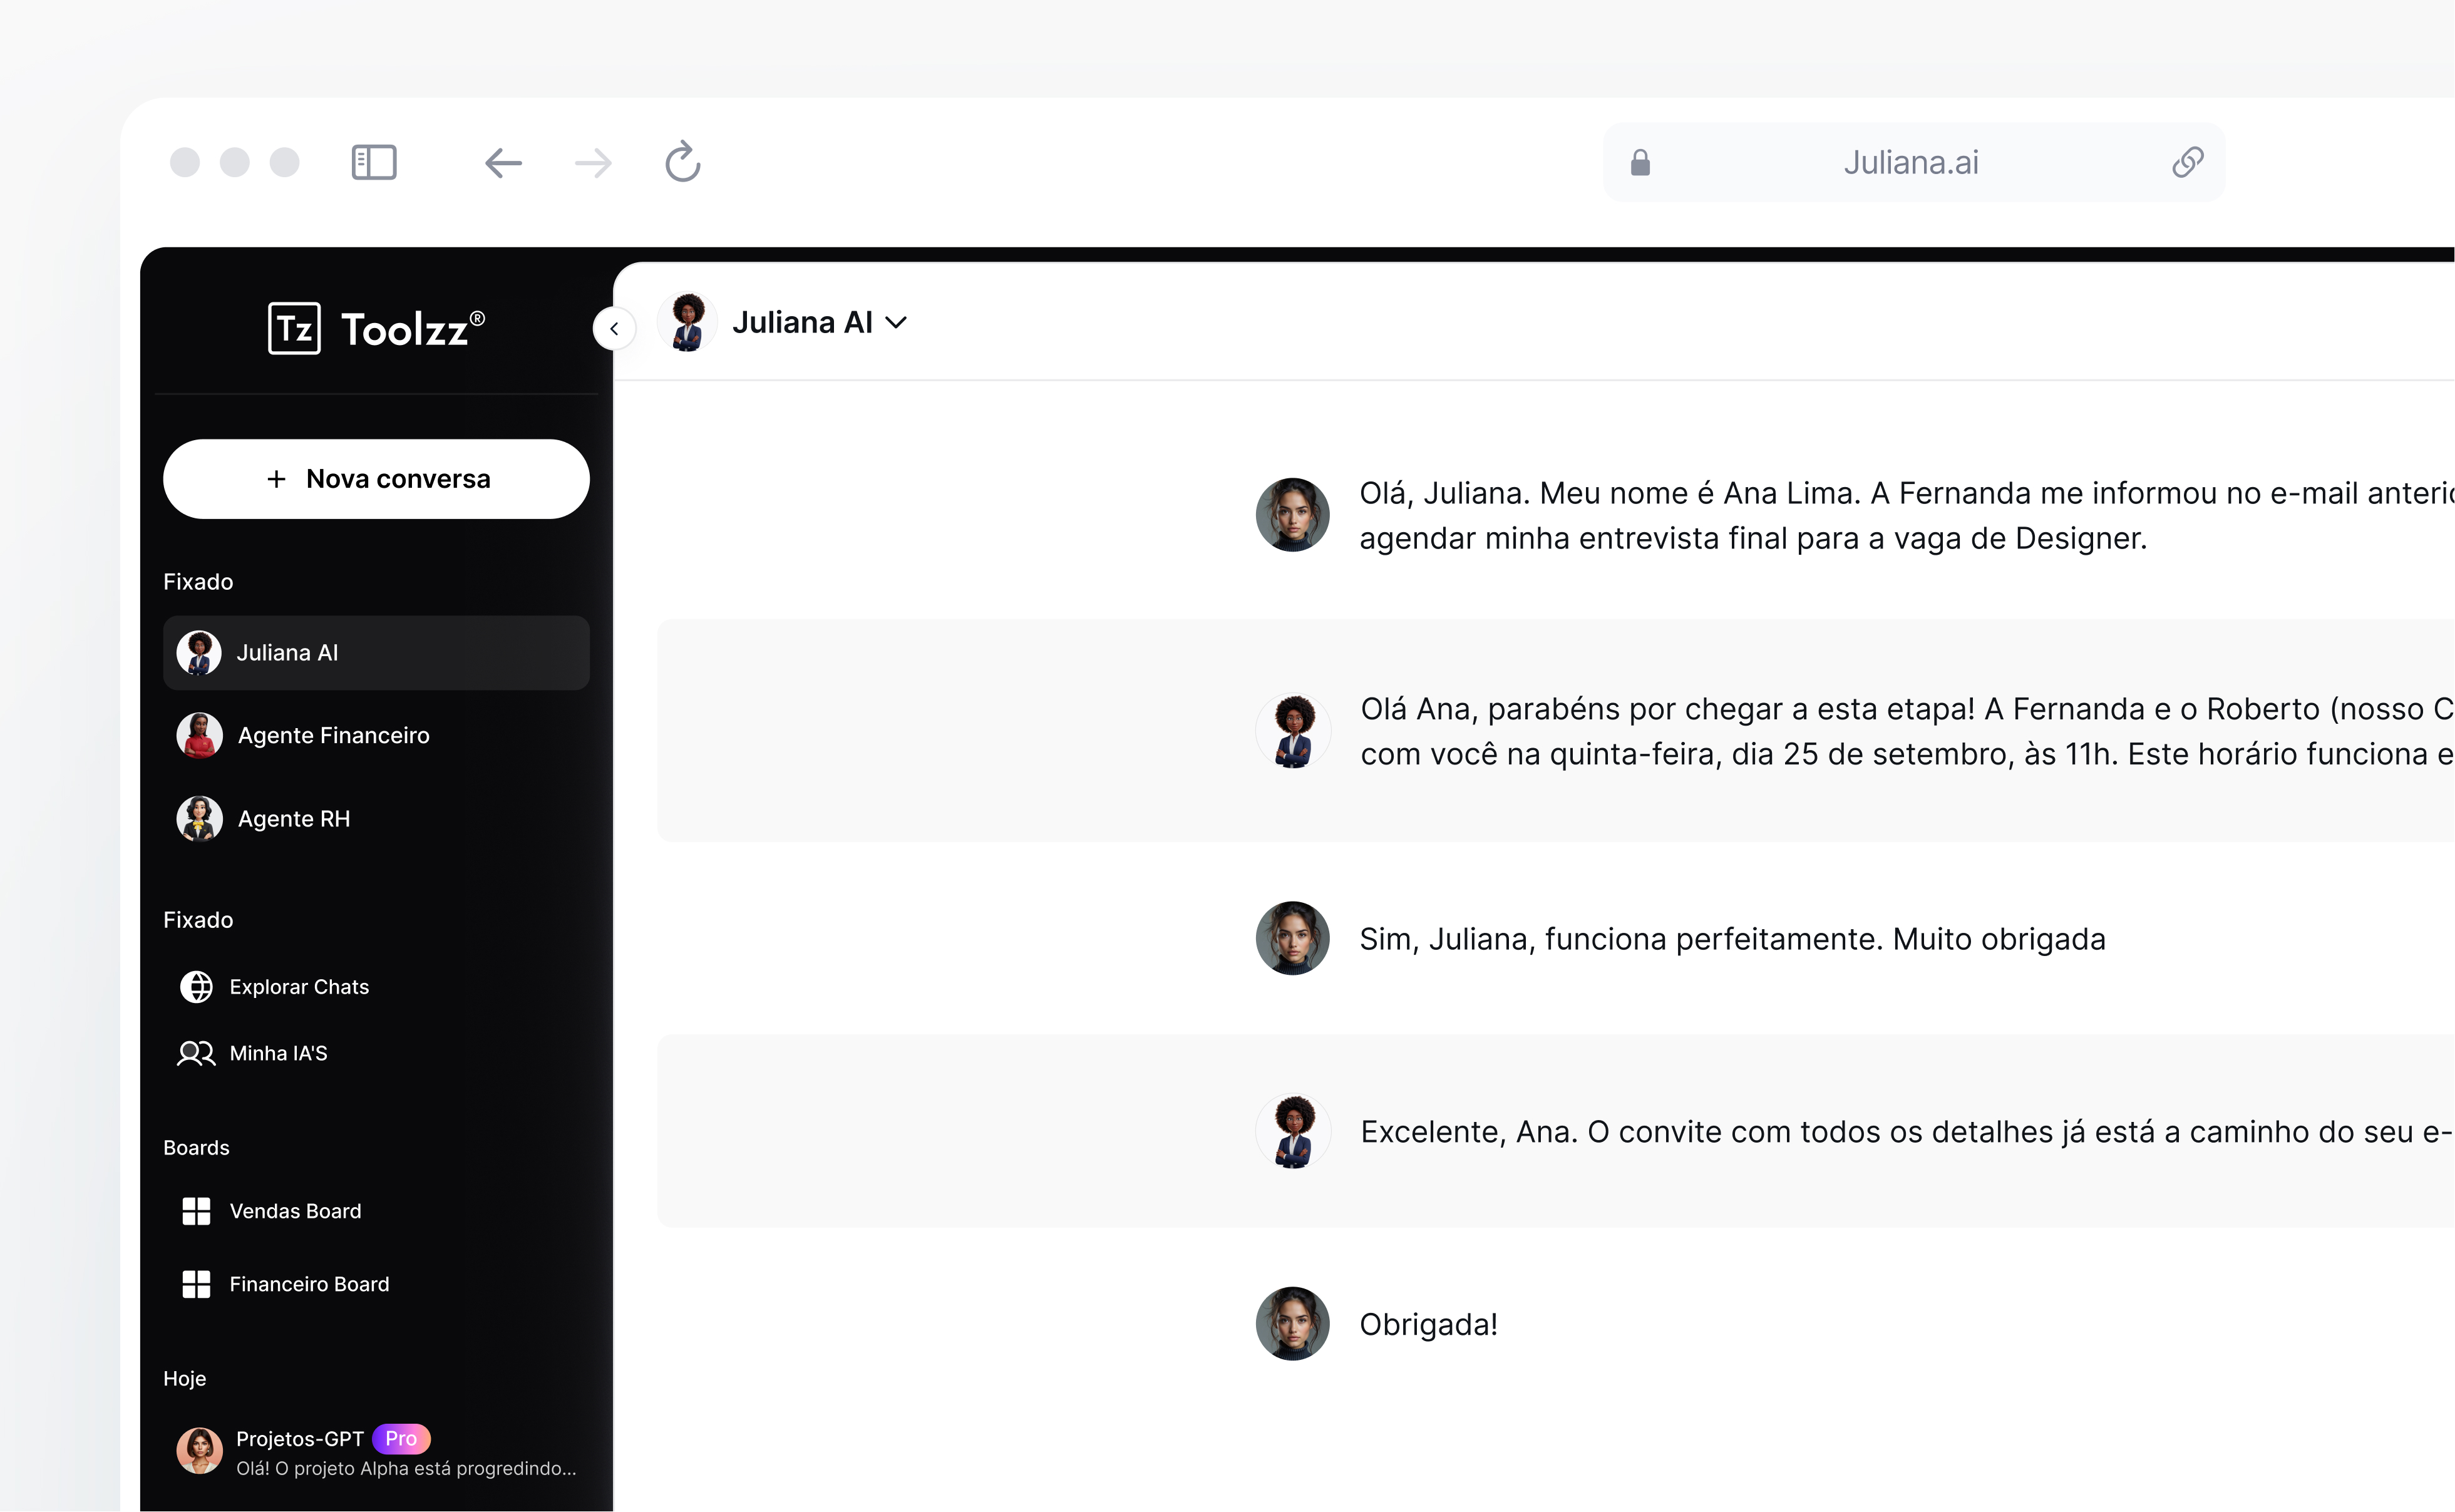Image resolution: width=2455 pixels, height=1512 pixels.
Task: Click the browser back arrow
Action: [503, 162]
